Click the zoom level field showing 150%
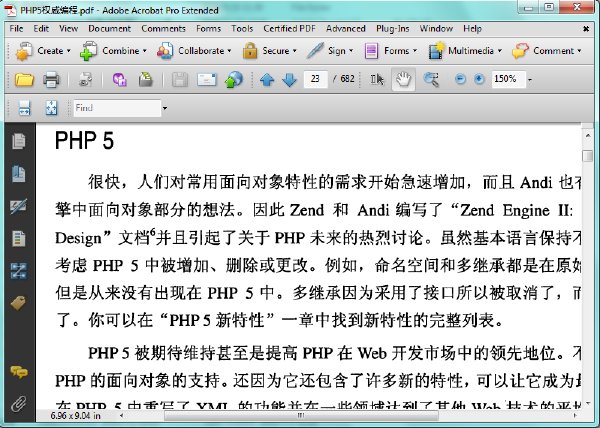 509,79
